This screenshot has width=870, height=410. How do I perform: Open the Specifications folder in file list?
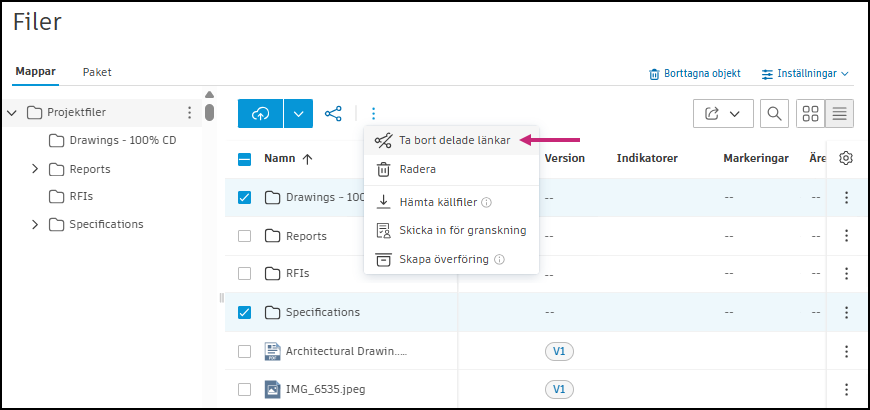[323, 312]
